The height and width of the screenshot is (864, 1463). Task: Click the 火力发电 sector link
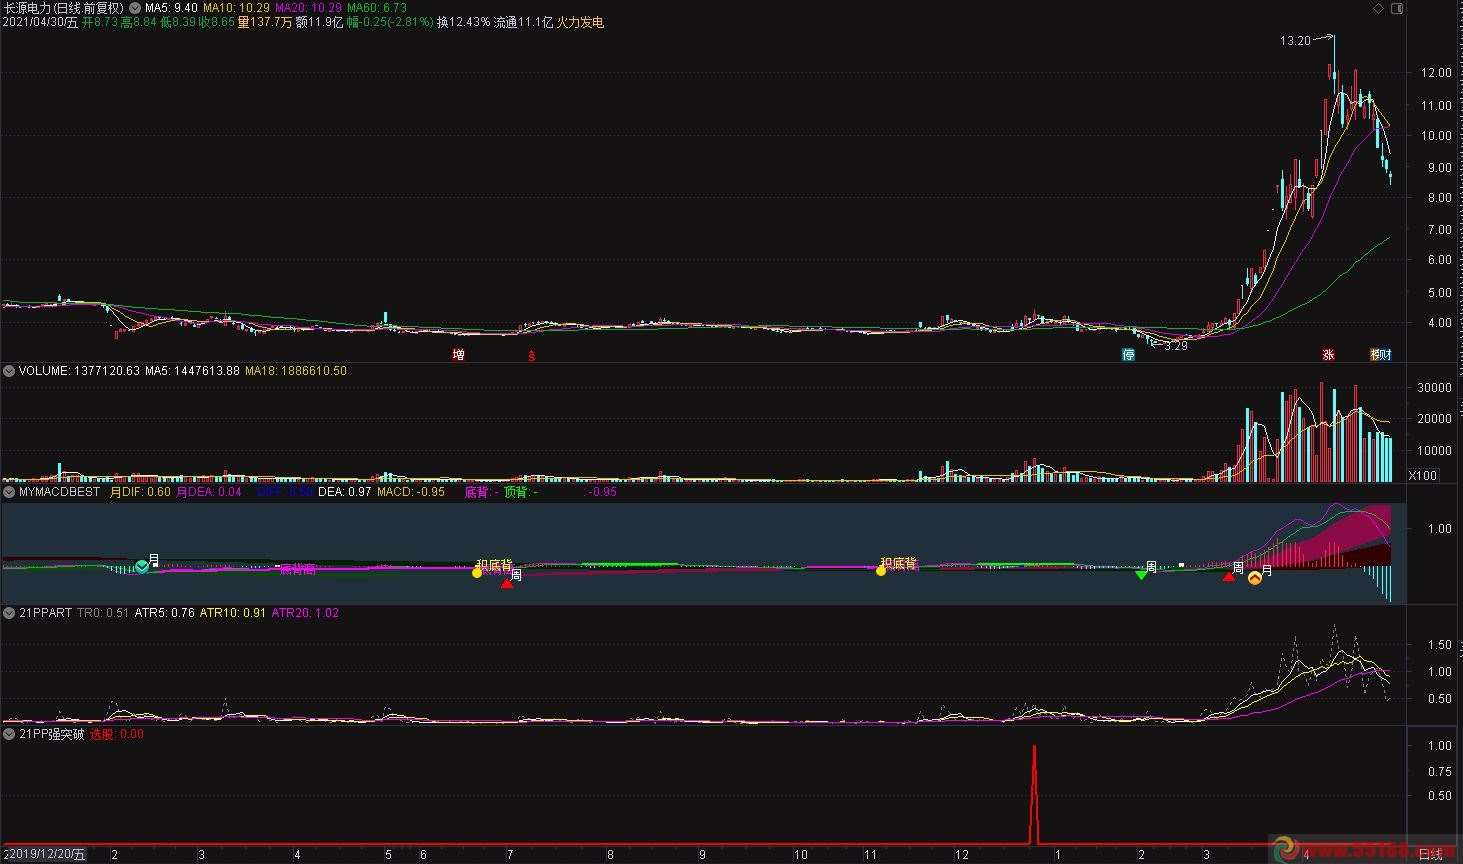click(581, 22)
